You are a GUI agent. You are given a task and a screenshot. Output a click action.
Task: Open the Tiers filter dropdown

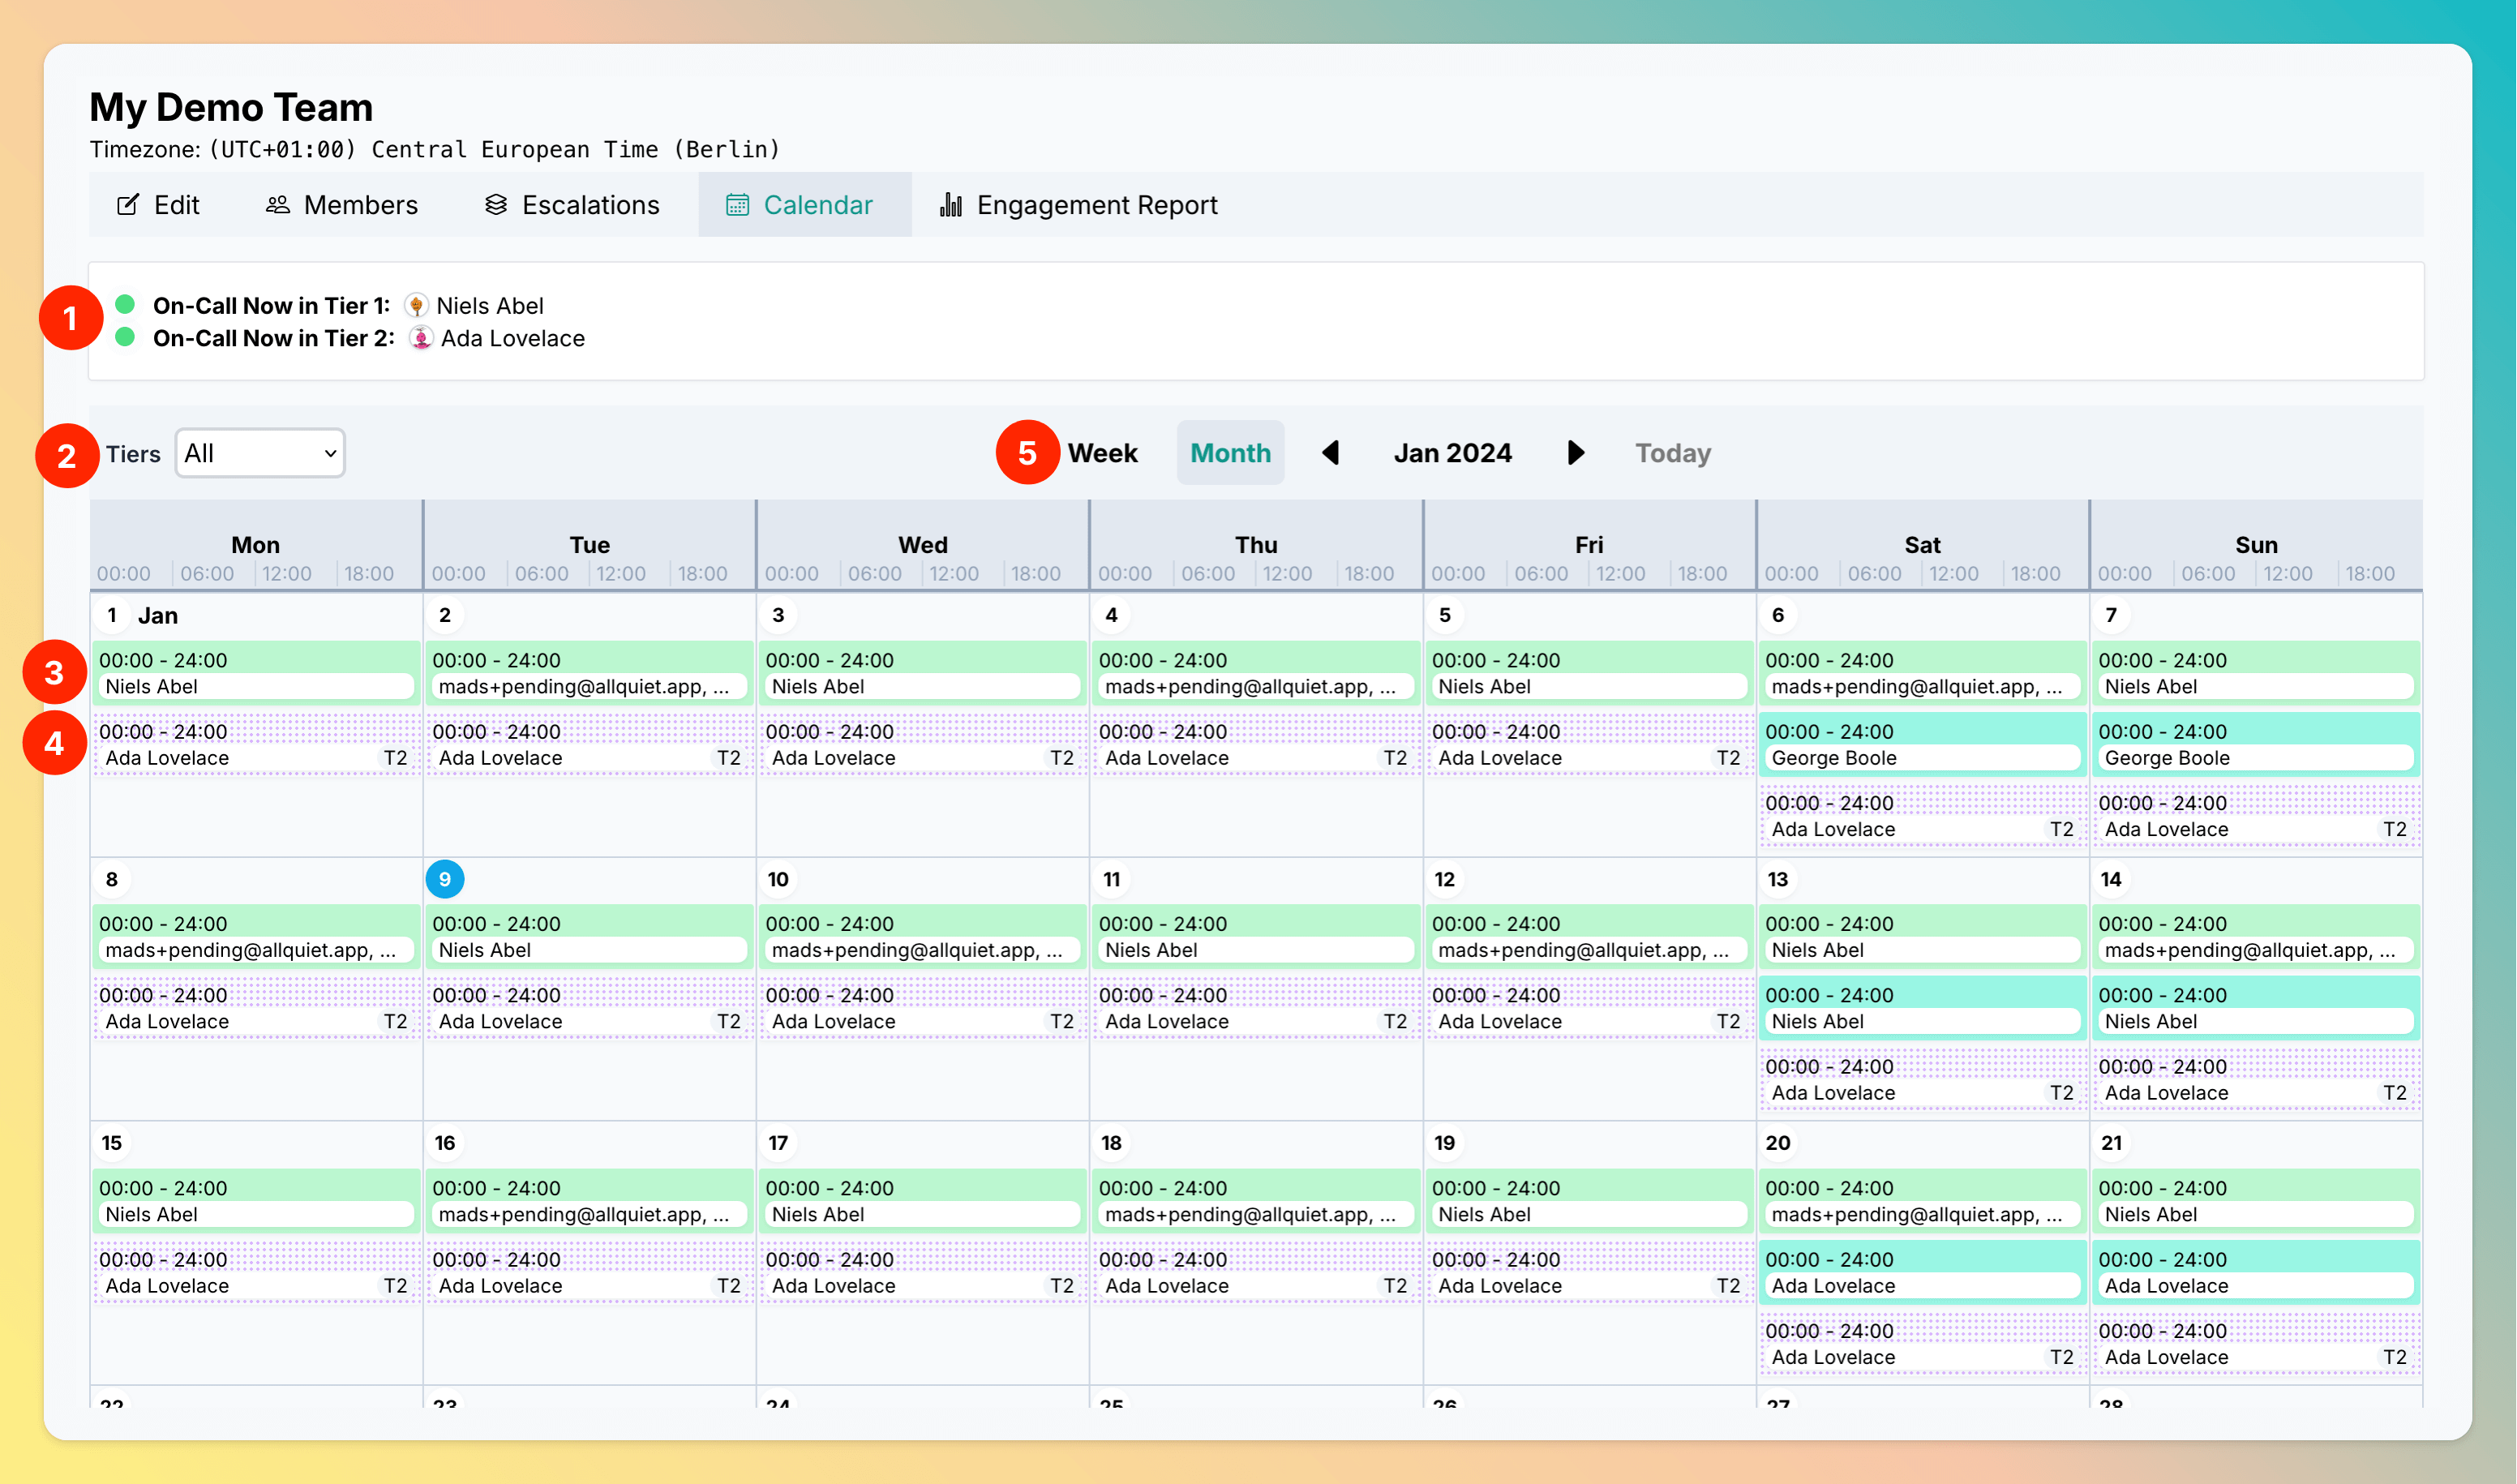coord(260,453)
